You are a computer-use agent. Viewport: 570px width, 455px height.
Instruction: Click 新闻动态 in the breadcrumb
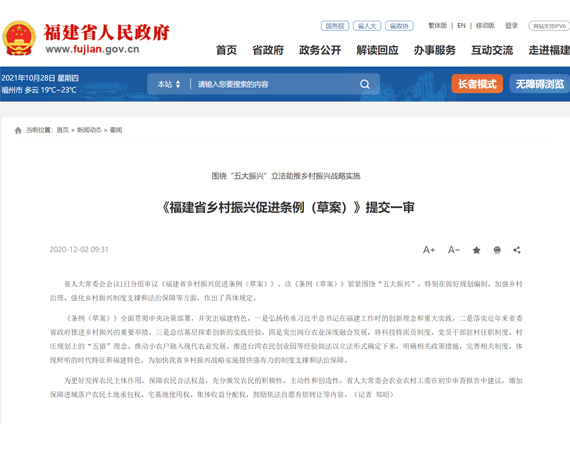click(x=89, y=130)
